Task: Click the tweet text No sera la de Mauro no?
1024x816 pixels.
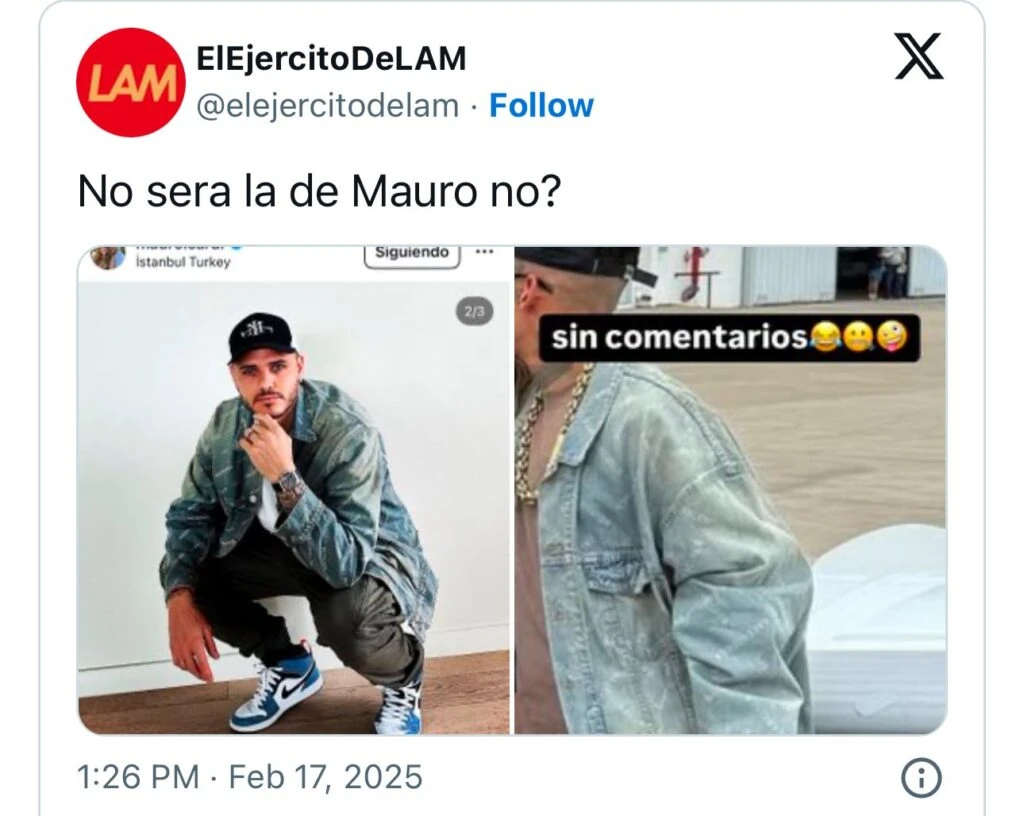Action: (319, 191)
